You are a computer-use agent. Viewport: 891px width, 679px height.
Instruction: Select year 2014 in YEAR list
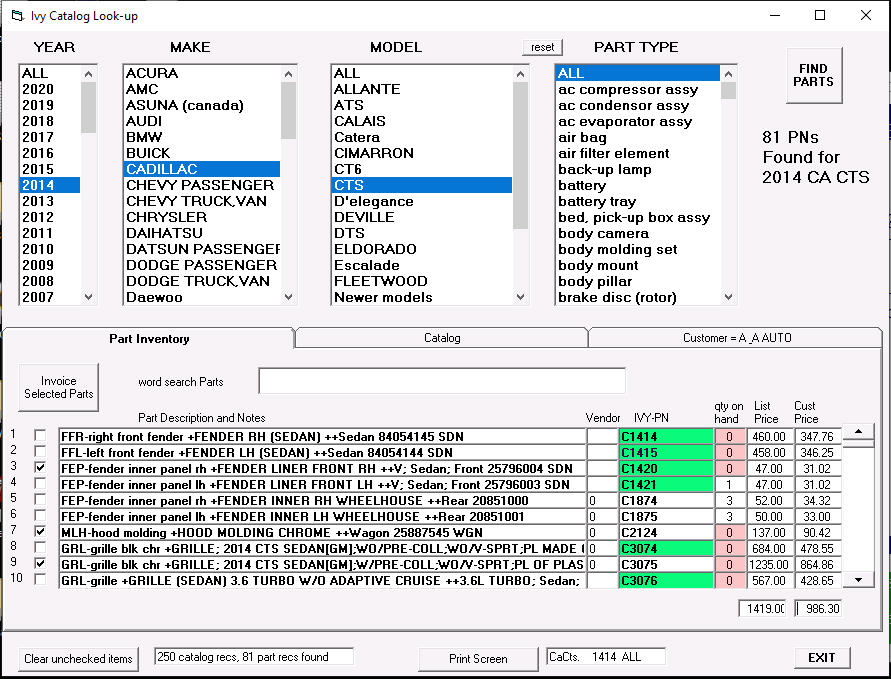click(x=50, y=185)
